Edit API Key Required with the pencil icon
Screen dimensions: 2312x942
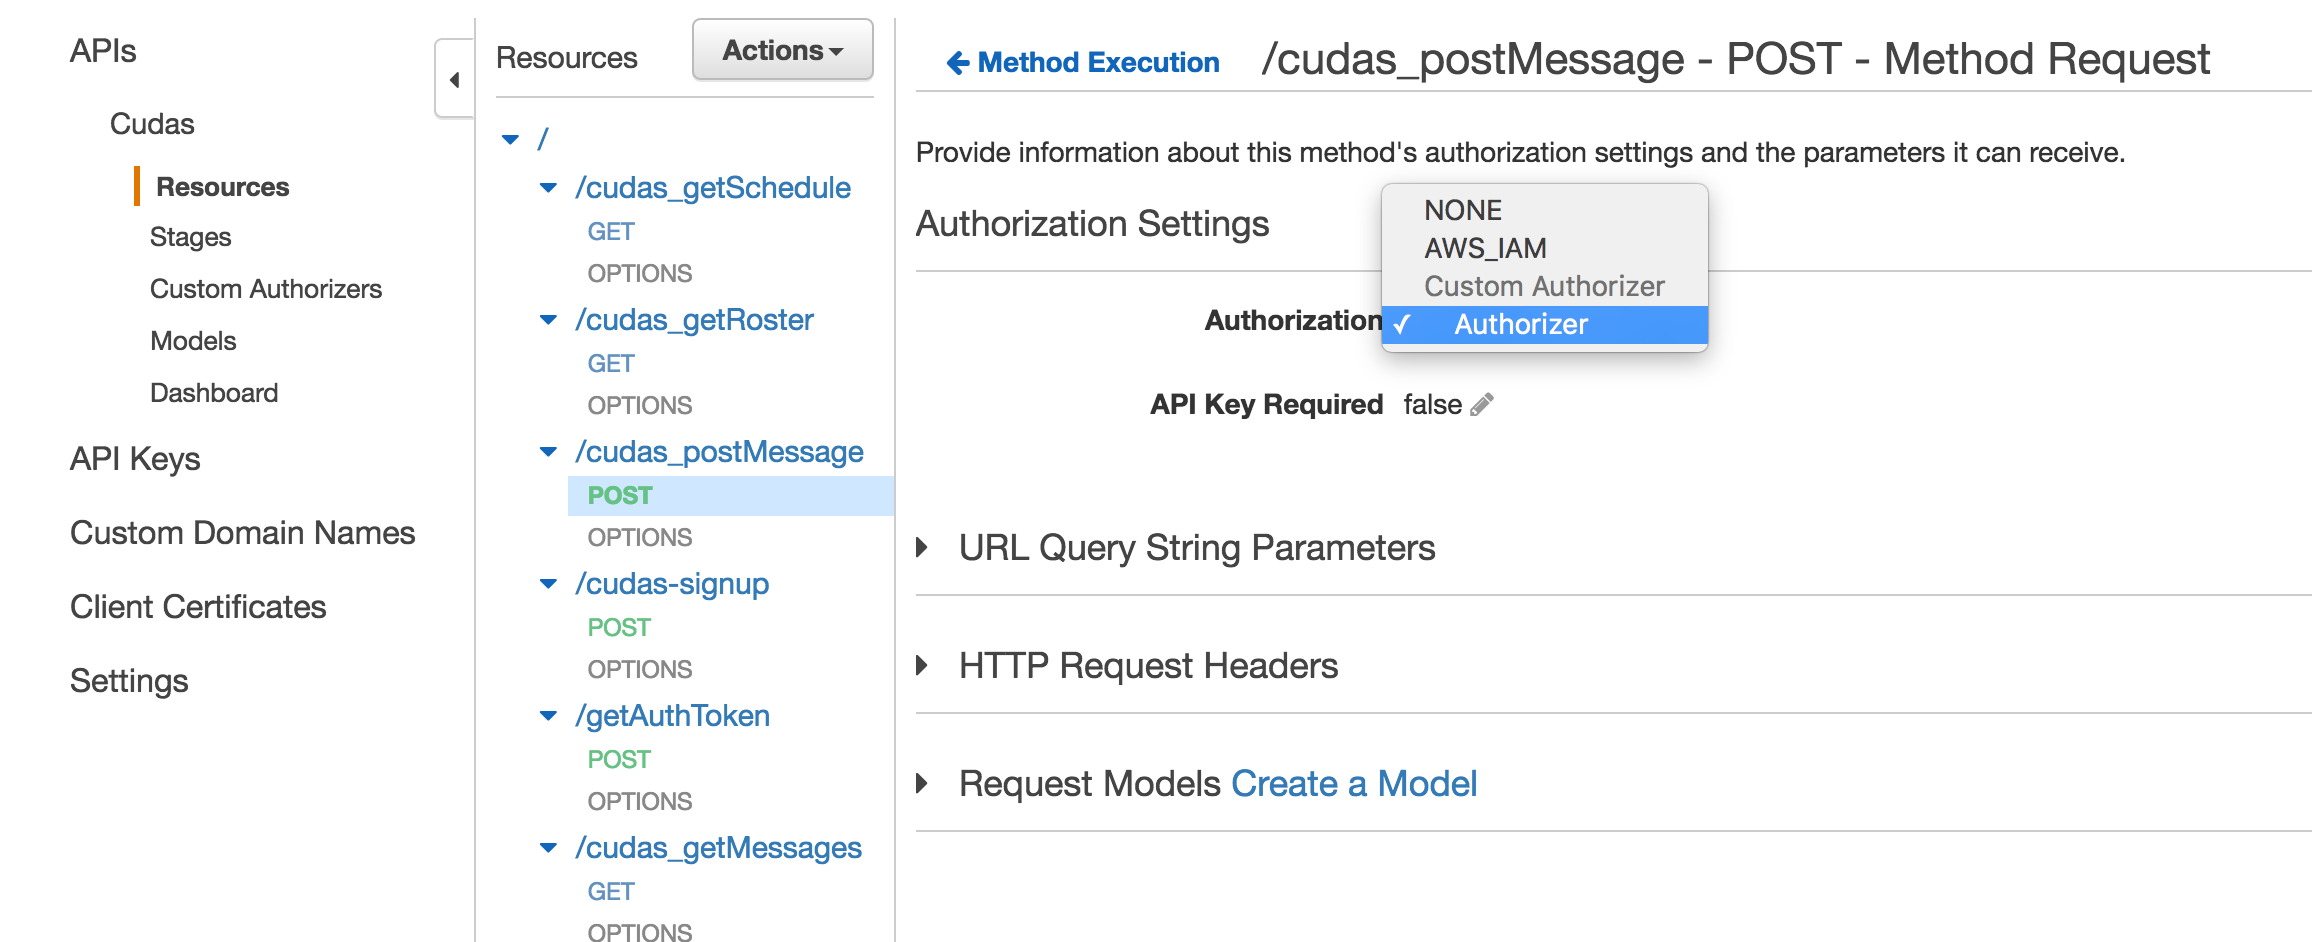[x=1482, y=404]
